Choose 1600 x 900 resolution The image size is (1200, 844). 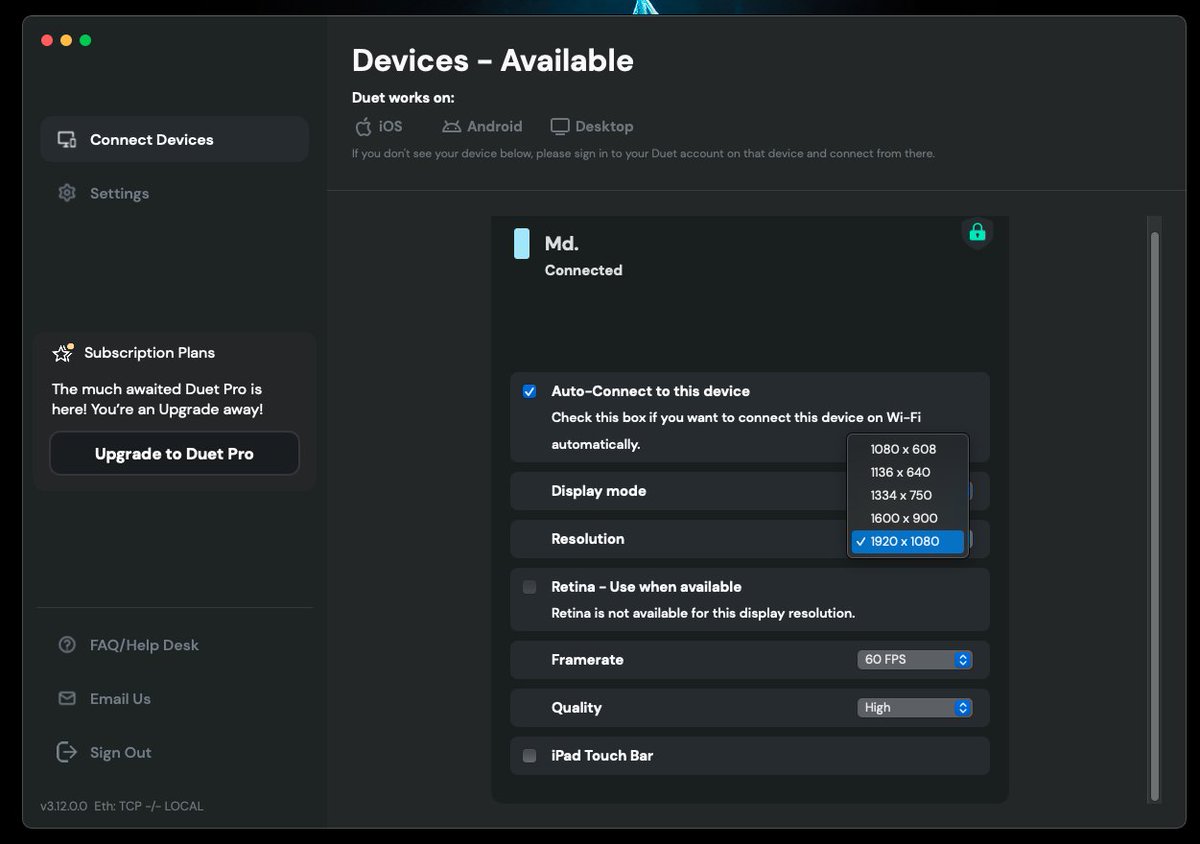point(907,518)
